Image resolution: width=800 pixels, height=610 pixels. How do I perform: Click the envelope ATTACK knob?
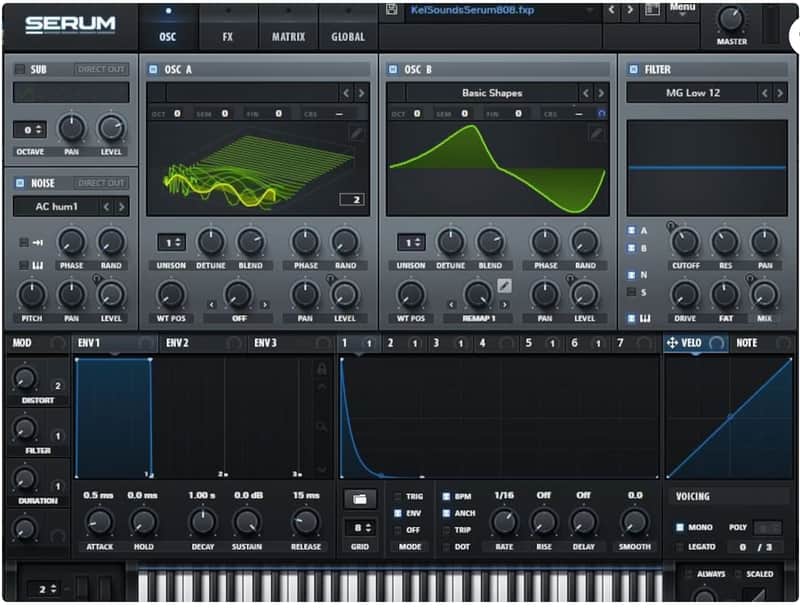99,522
